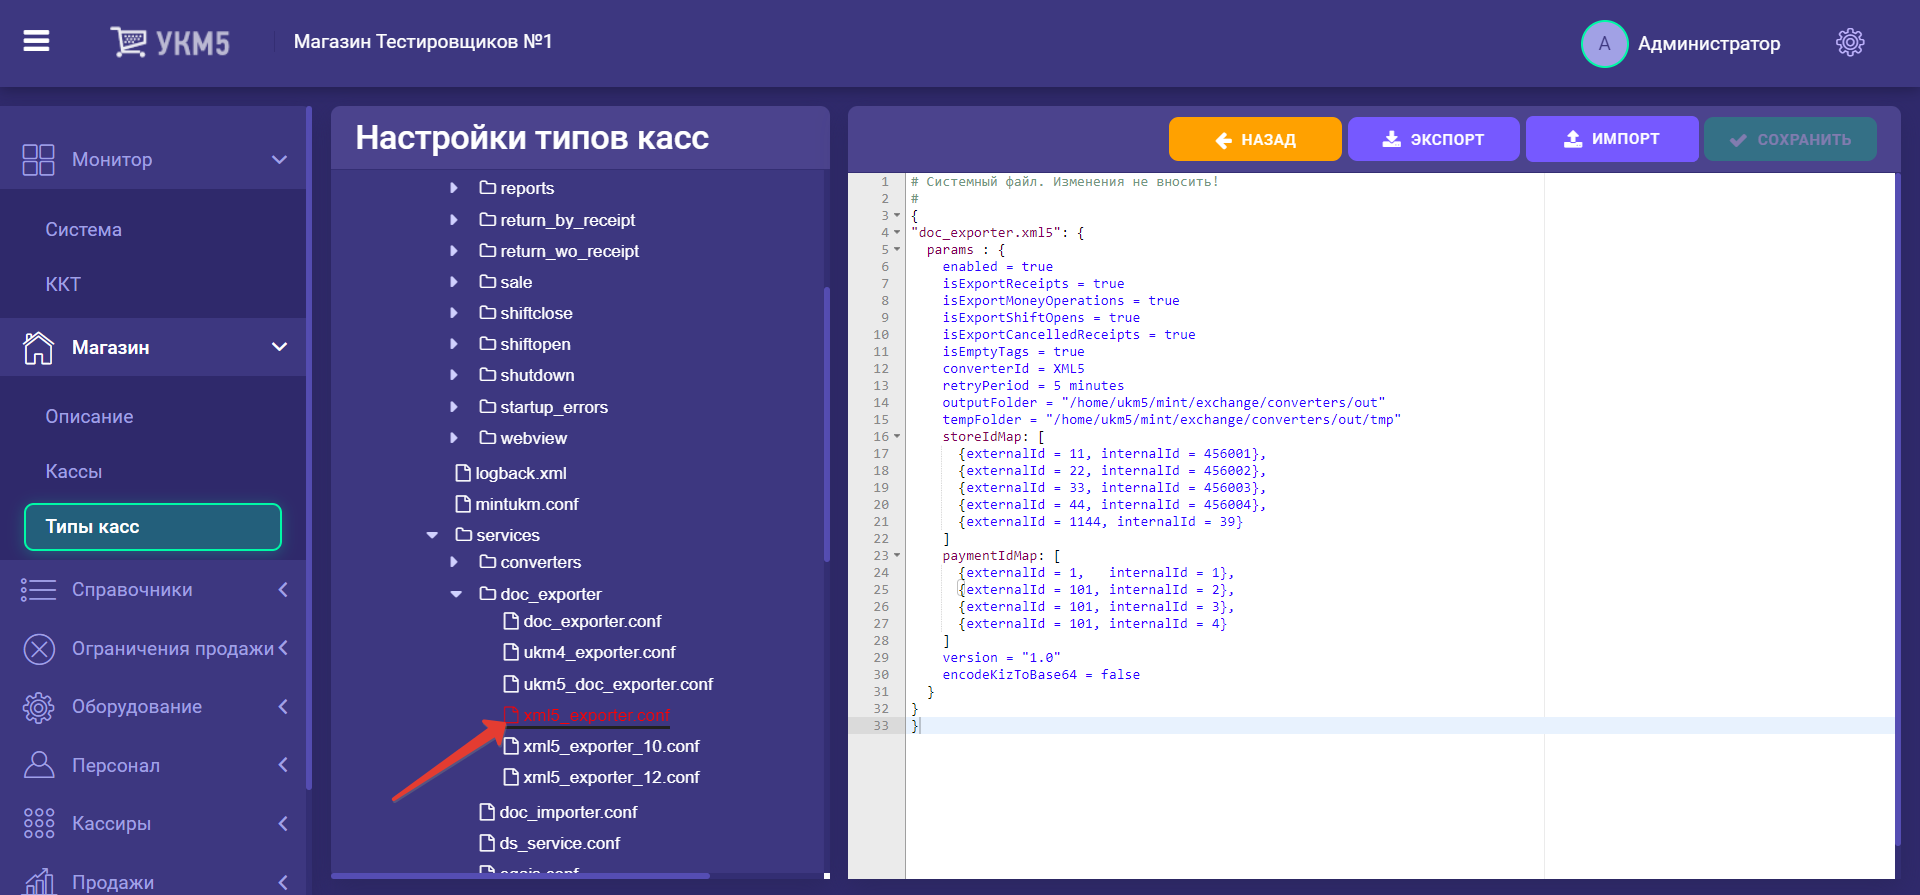1920x895 pixels.
Task: Open the Кассы menu item
Action: tap(74, 472)
